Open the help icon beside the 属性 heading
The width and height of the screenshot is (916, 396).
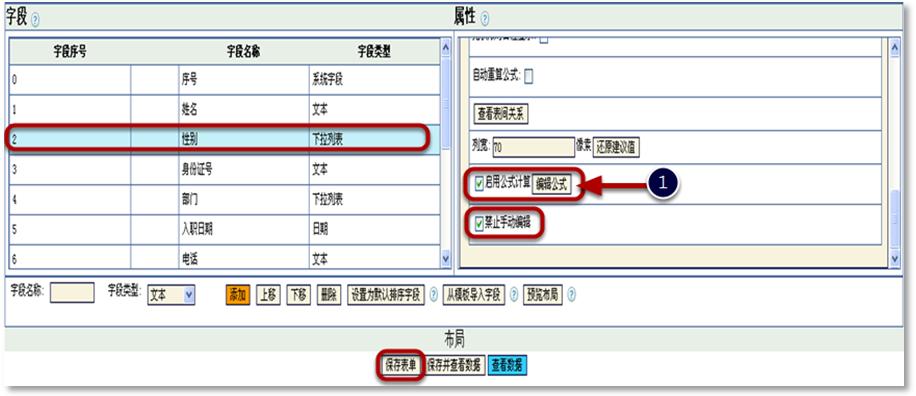pyautogui.click(x=485, y=19)
